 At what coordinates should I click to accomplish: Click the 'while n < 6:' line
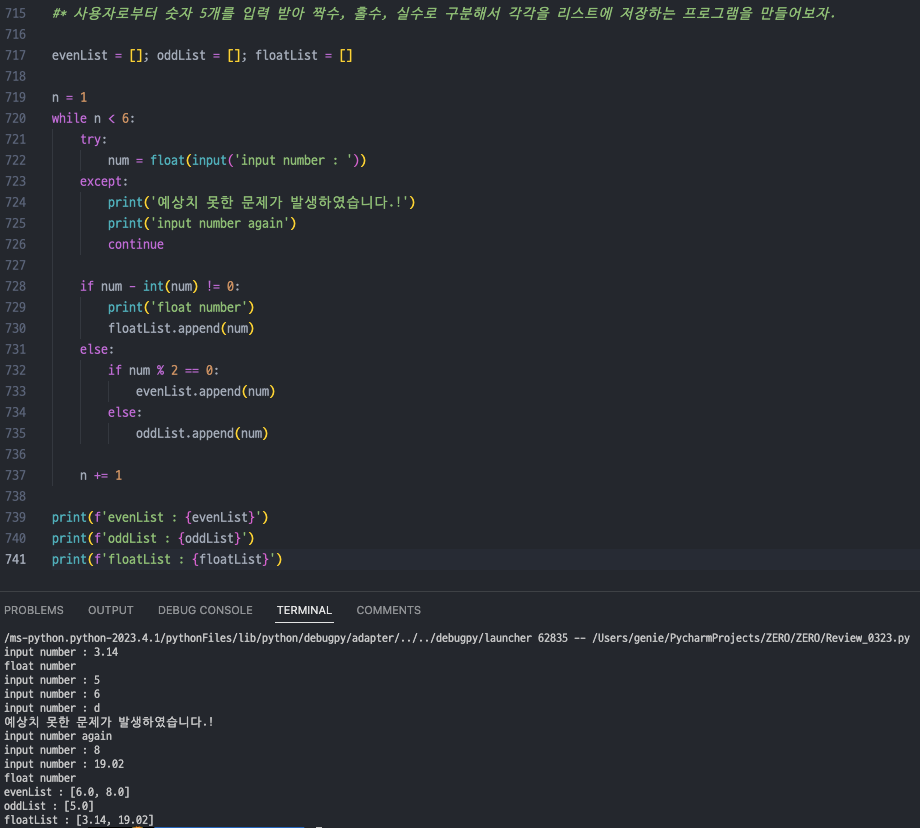pos(93,118)
